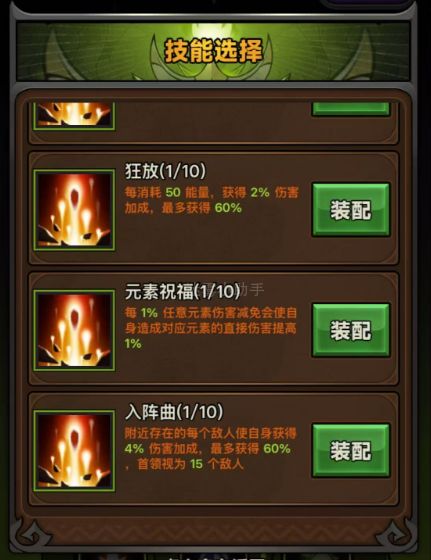Click the 元素祝福 elemental damage description text

[x=211, y=328]
